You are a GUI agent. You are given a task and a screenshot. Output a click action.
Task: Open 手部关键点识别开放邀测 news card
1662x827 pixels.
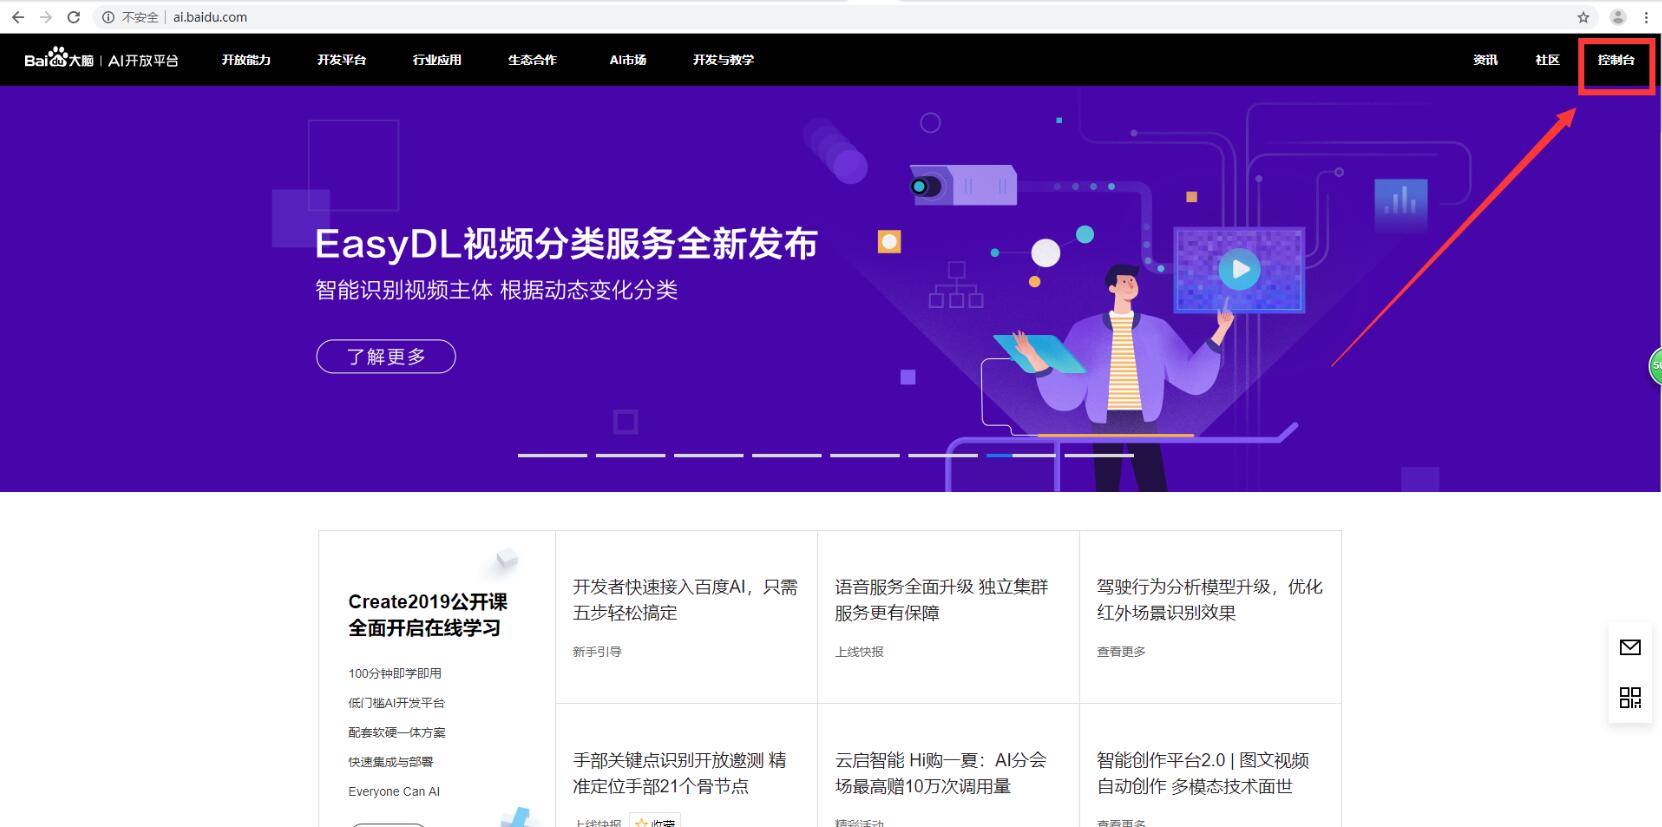tap(679, 773)
